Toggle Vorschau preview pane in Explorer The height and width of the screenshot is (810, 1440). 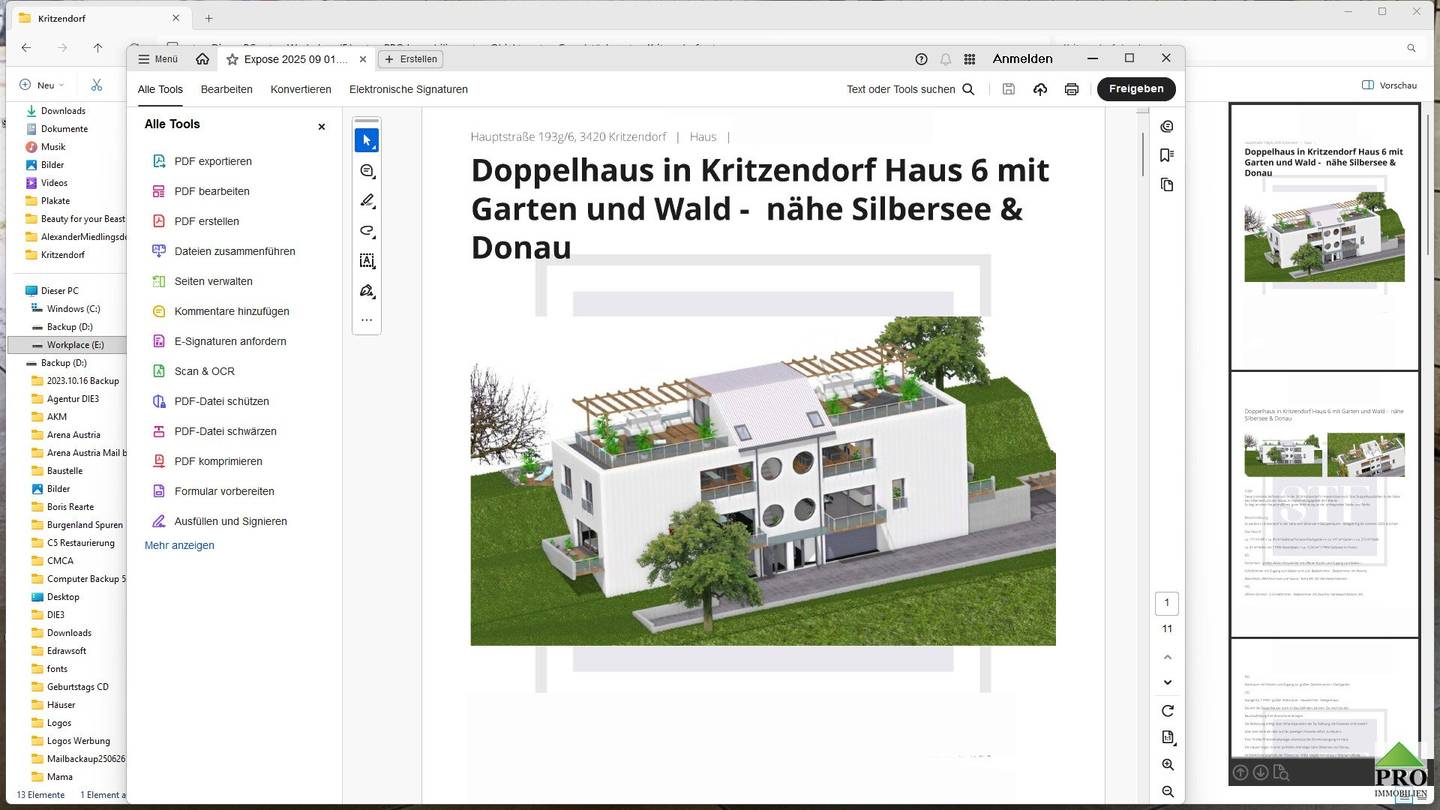[1390, 85]
